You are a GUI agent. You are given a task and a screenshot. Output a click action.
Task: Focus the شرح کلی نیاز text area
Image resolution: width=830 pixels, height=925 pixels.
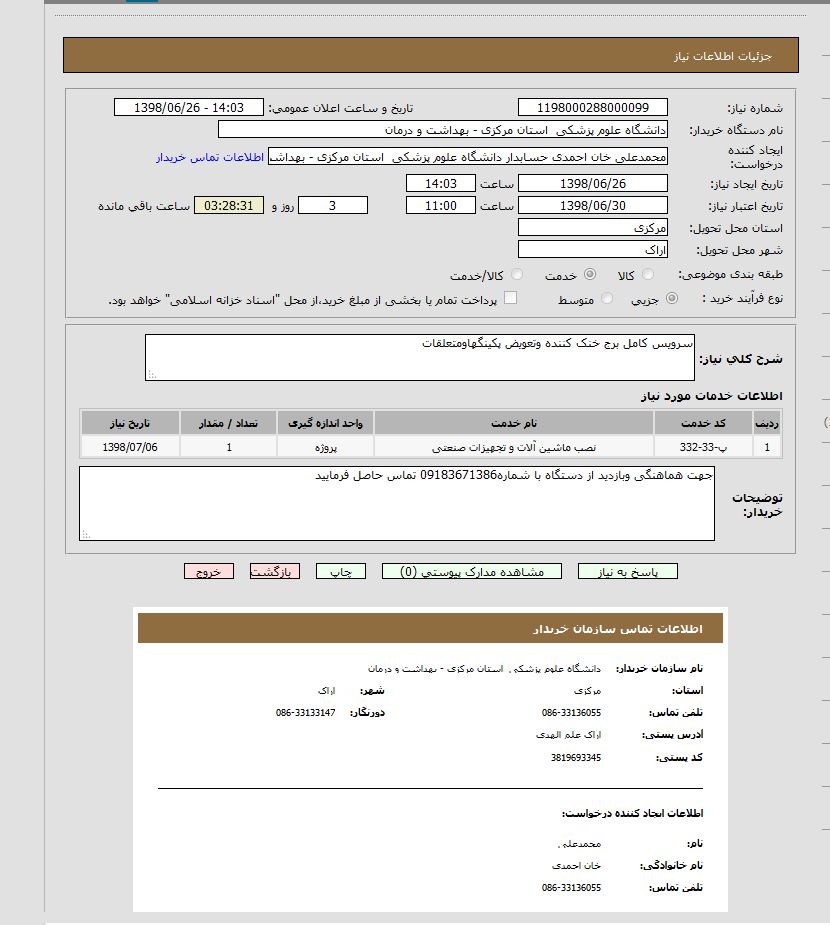(x=419, y=357)
